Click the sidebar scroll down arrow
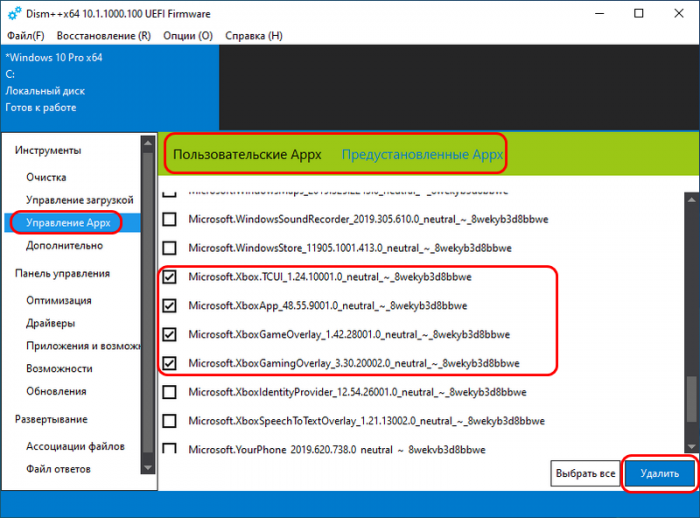The image size is (700, 518). click(x=148, y=468)
